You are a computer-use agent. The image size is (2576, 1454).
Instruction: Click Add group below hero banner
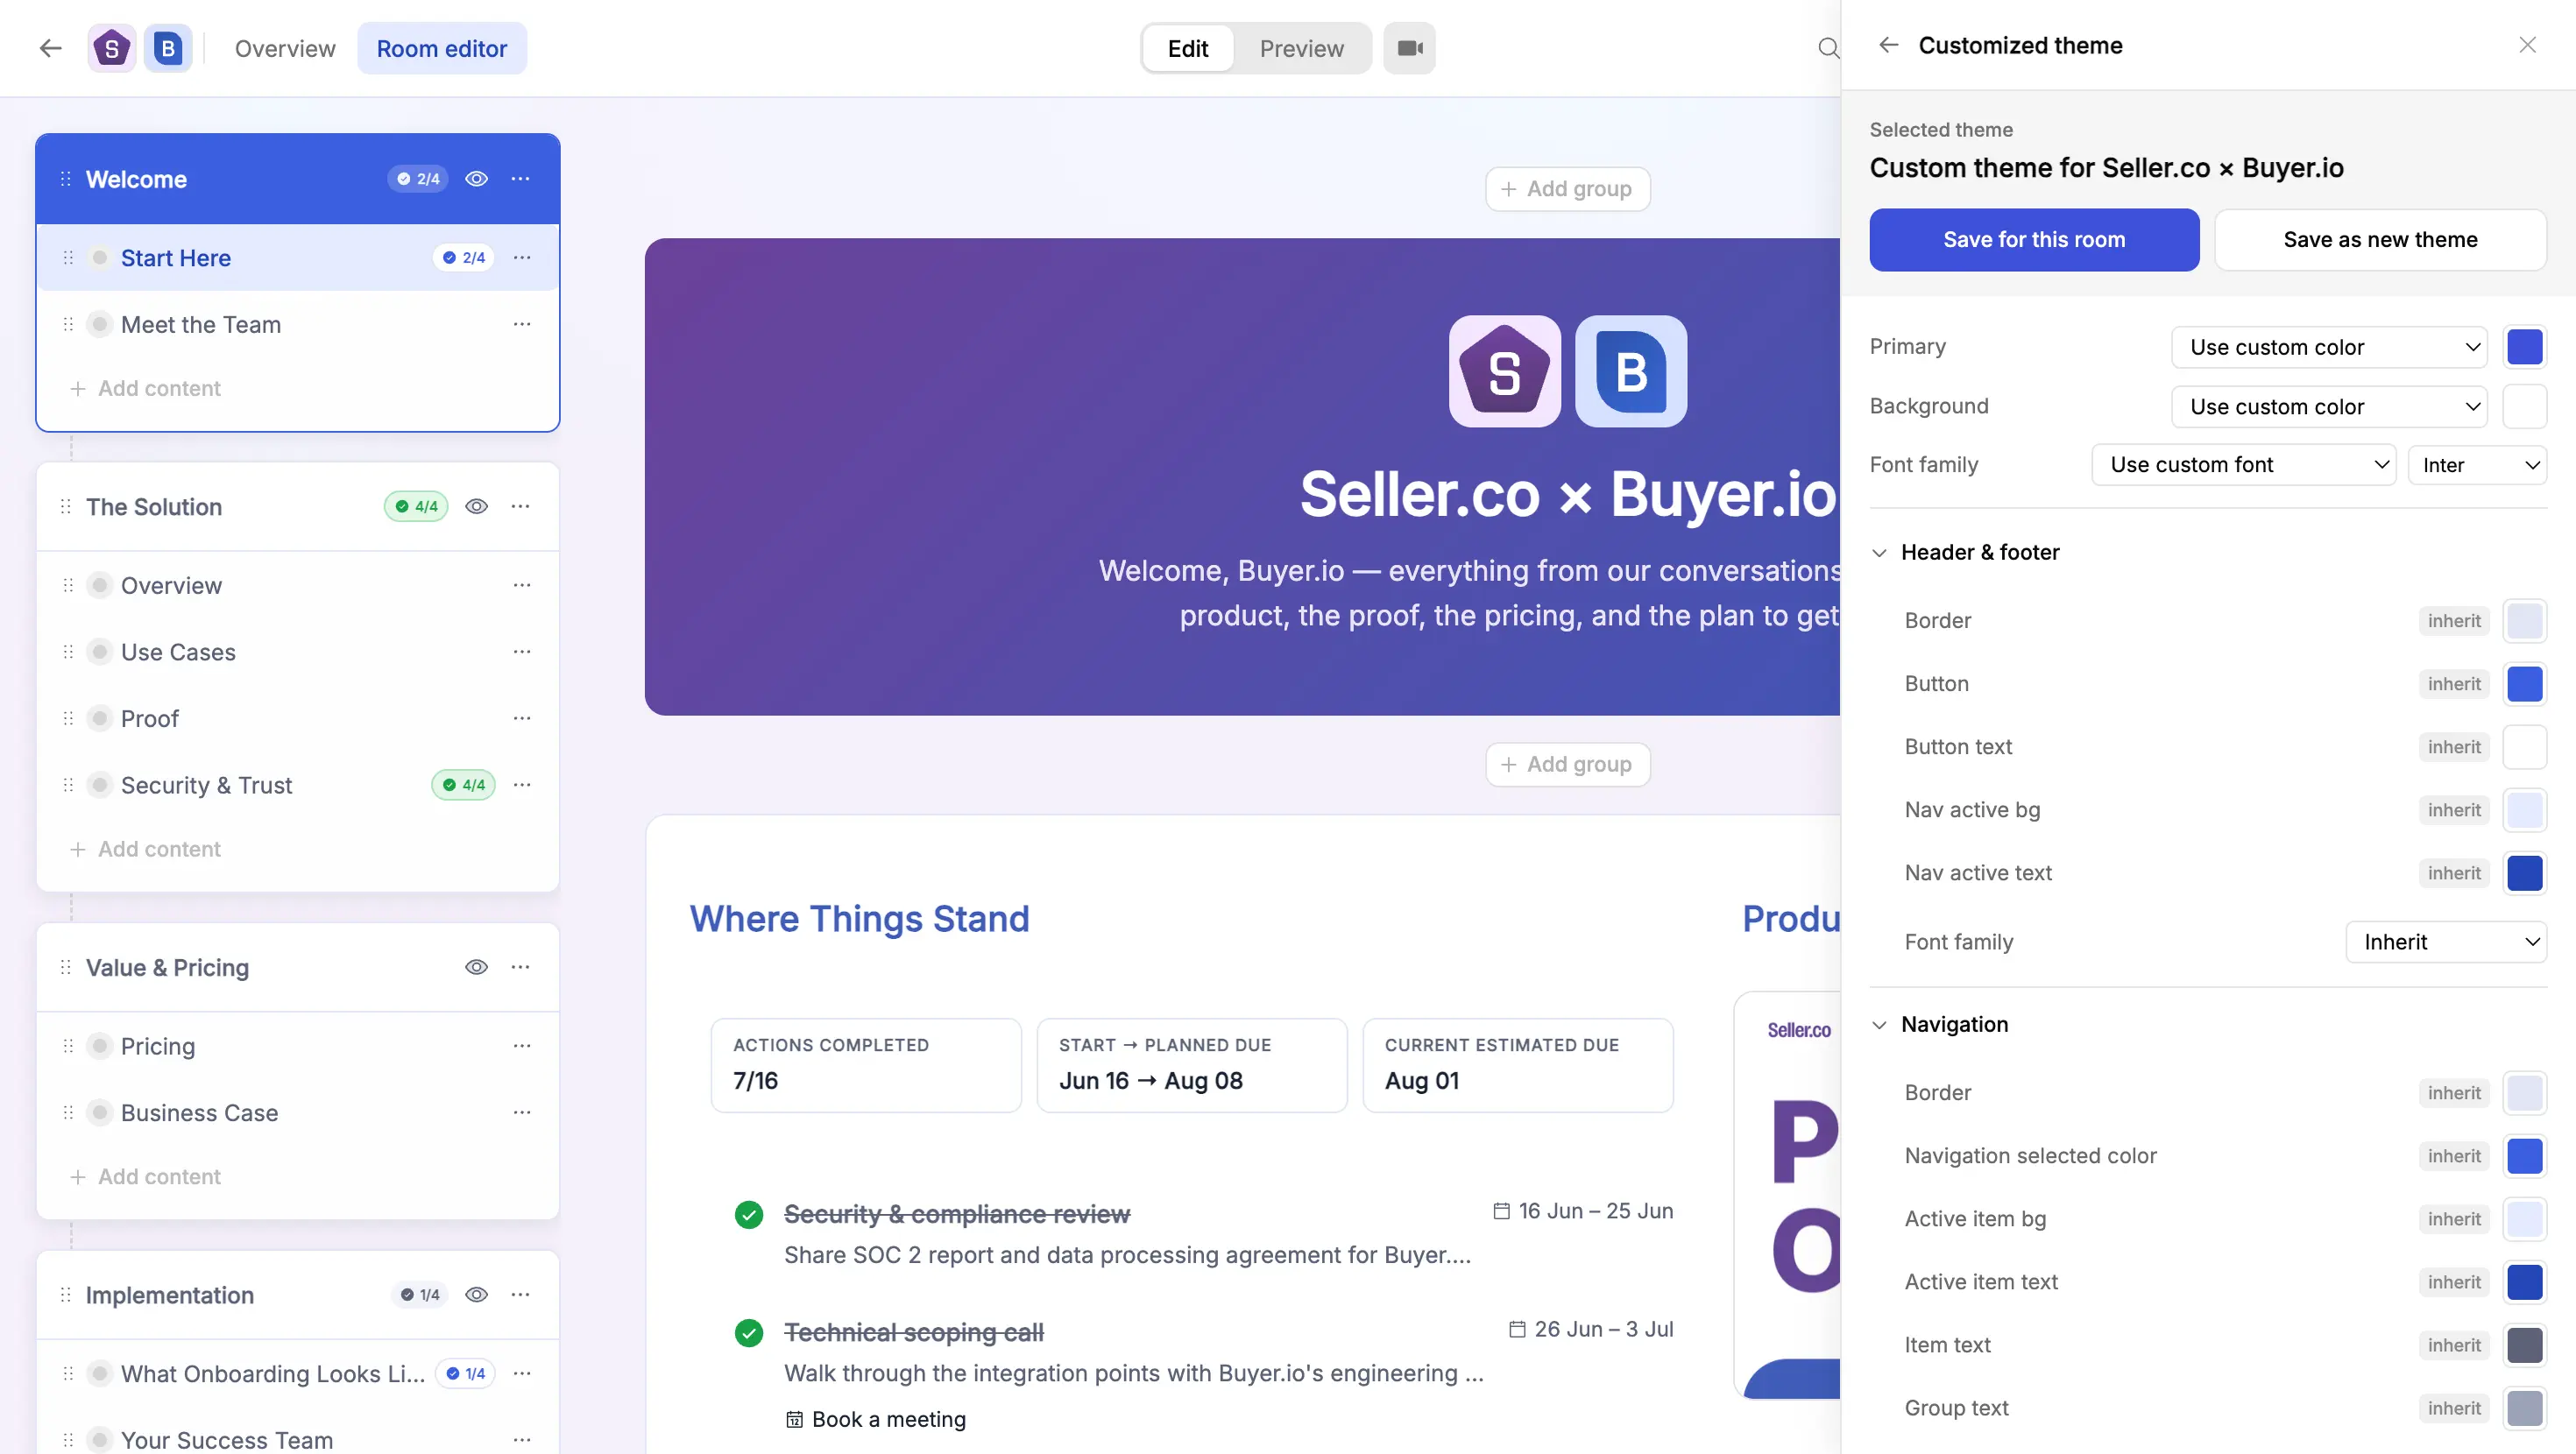click(x=1567, y=765)
